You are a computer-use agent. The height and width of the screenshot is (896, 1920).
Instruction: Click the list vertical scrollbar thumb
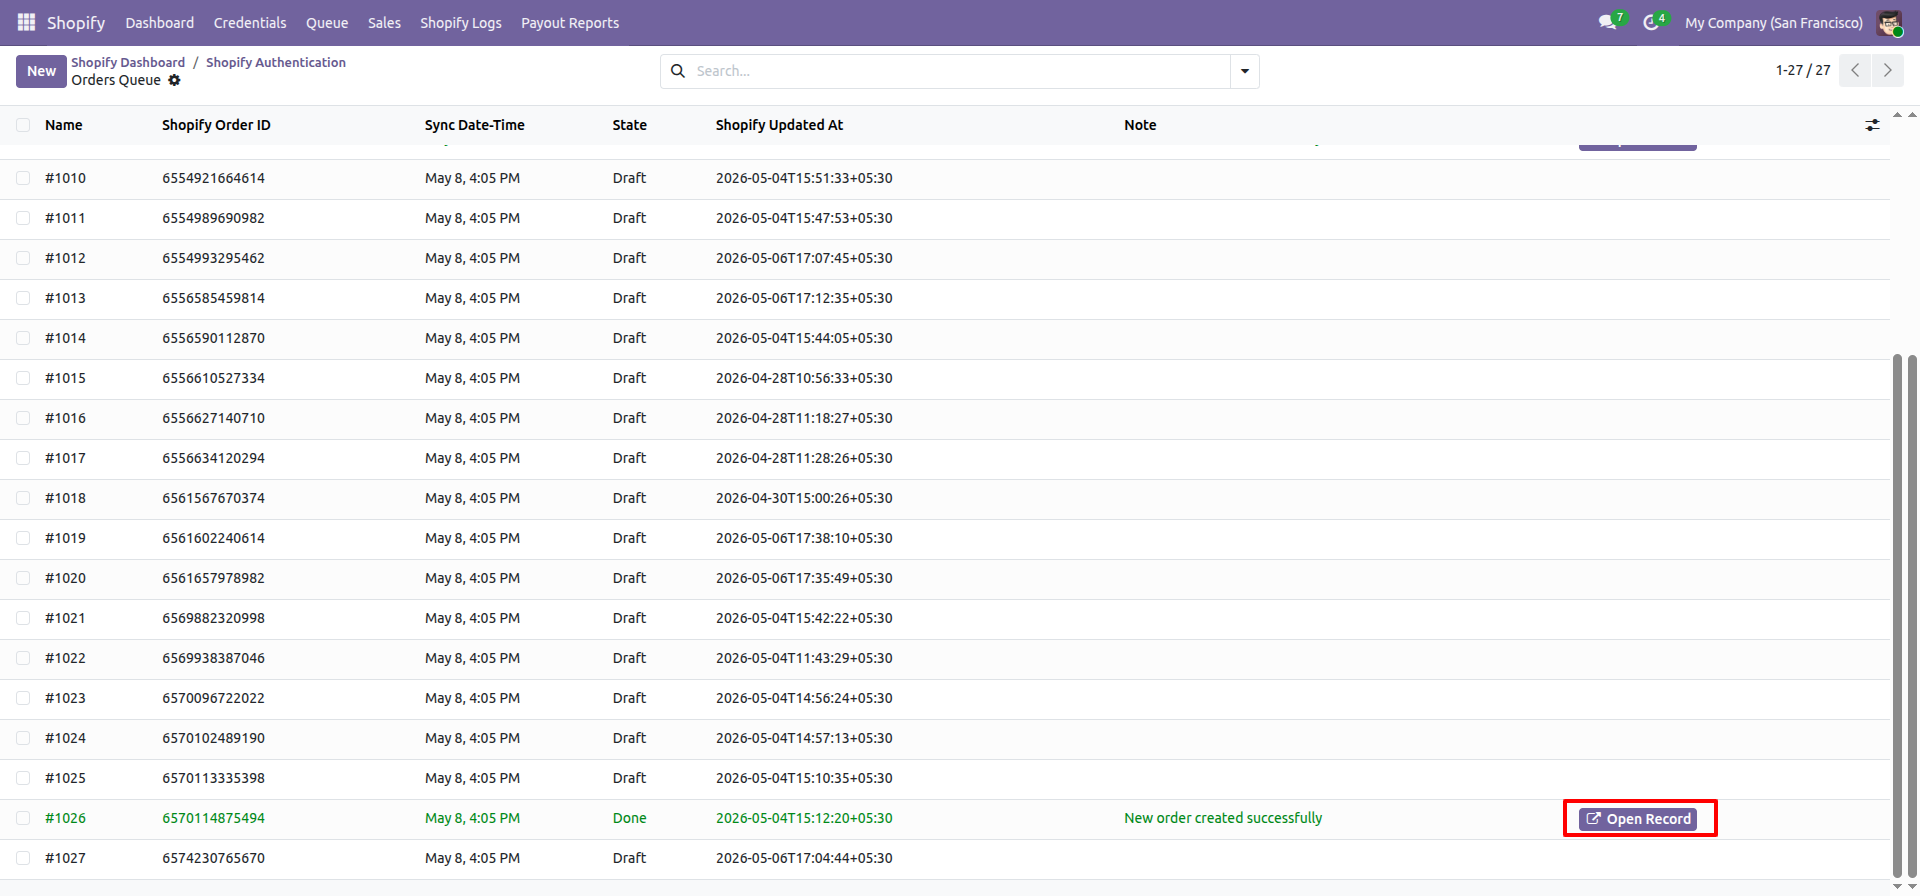tap(1898, 616)
